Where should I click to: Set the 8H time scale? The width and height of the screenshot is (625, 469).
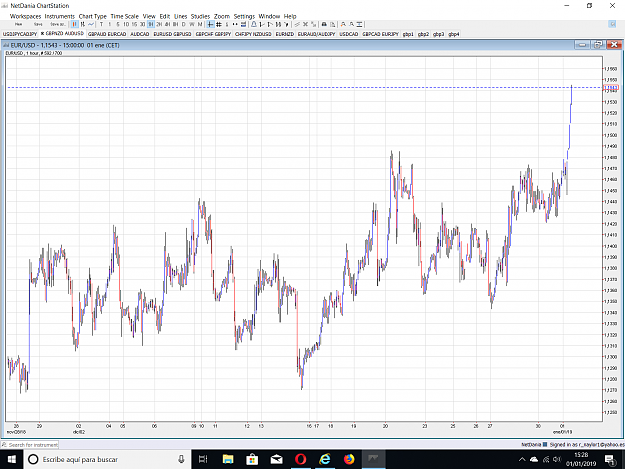click(175, 24)
